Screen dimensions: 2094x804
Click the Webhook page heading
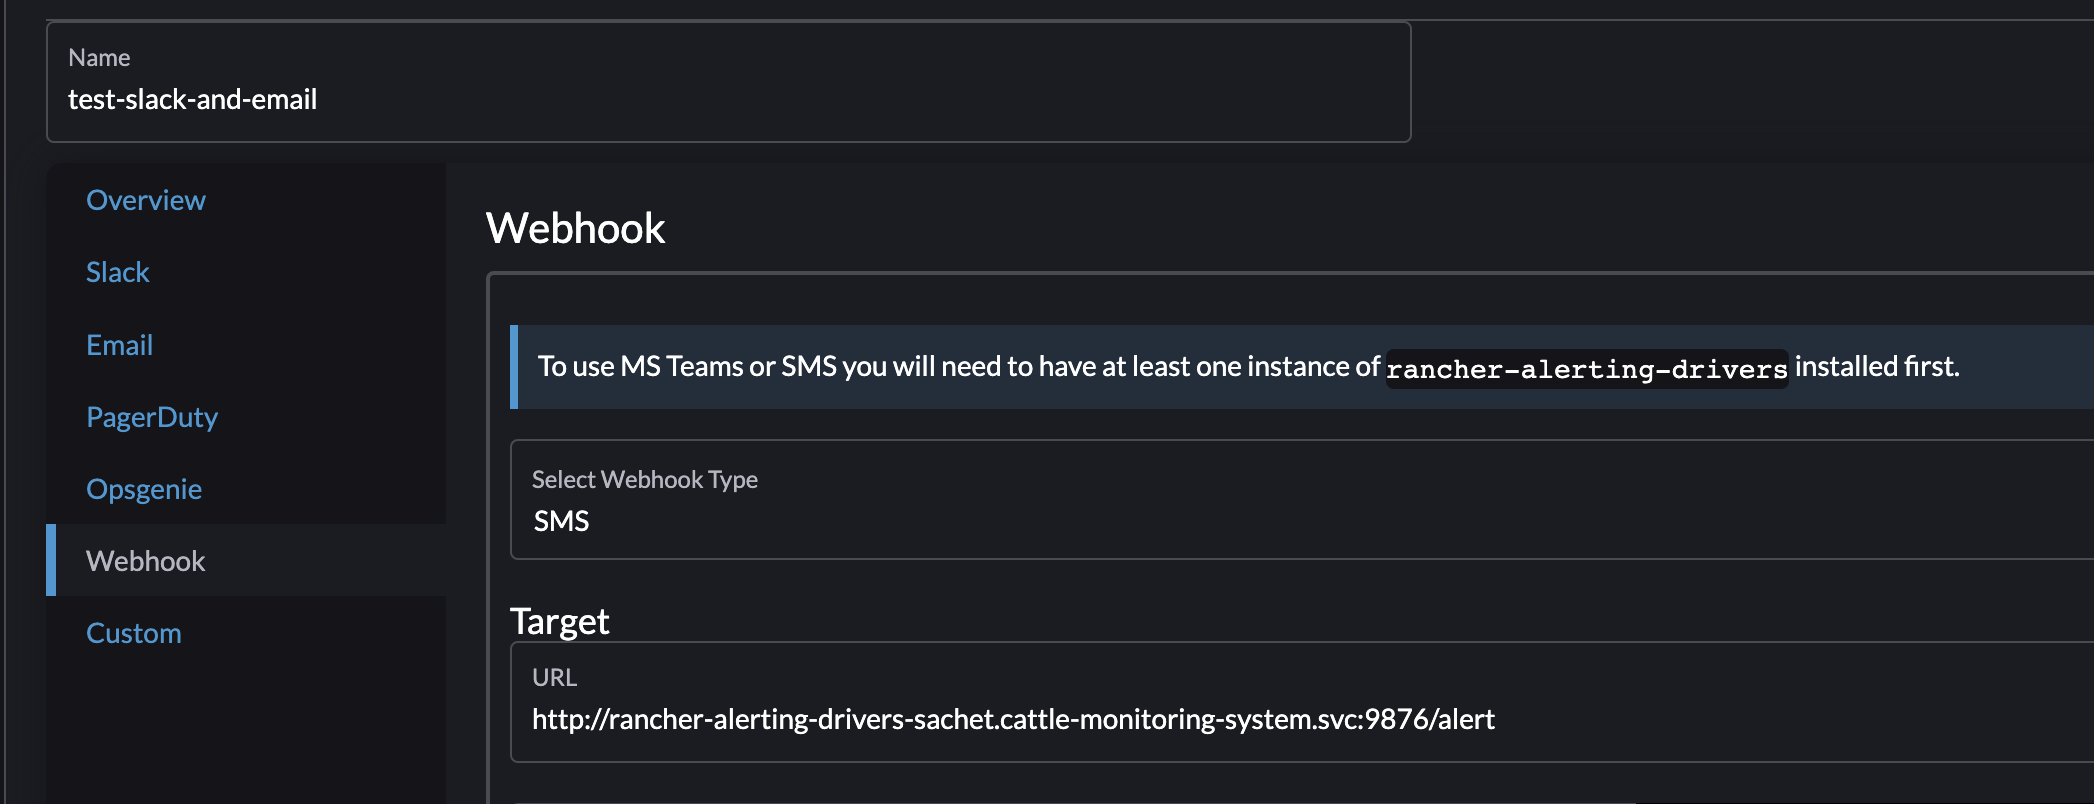[575, 228]
